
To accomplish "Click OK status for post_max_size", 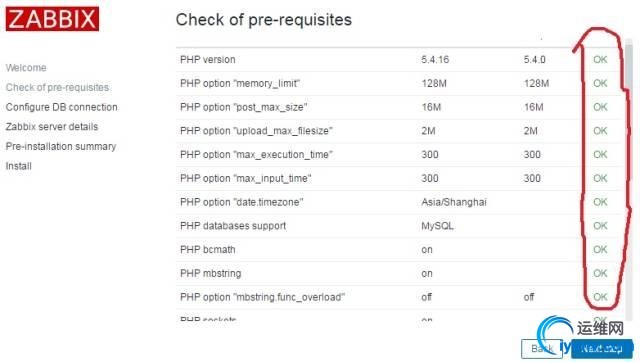I will click(600, 107).
